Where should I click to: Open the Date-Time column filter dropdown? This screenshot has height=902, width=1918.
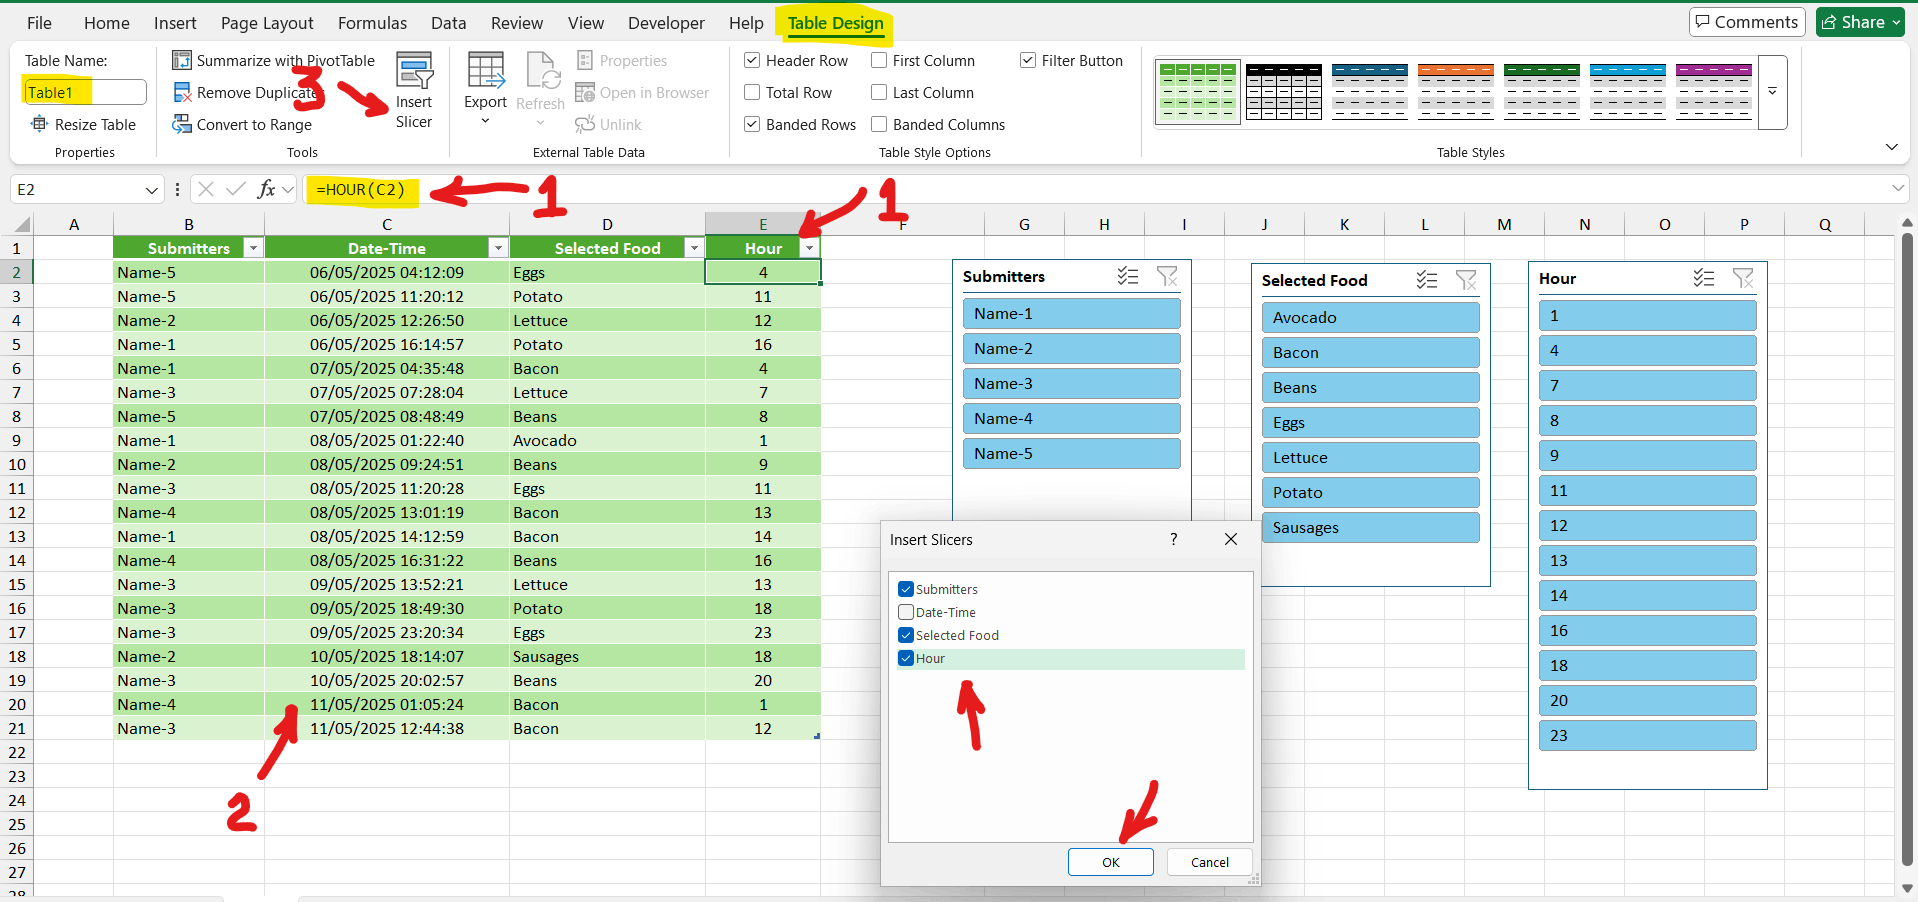(x=498, y=248)
